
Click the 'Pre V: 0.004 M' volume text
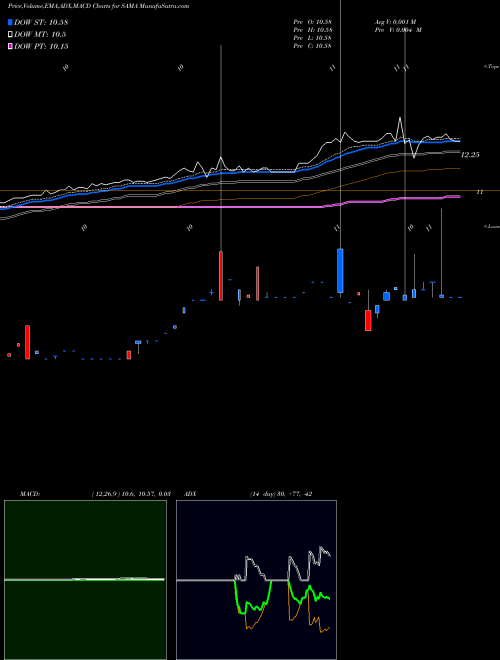(x=398, y=30)
